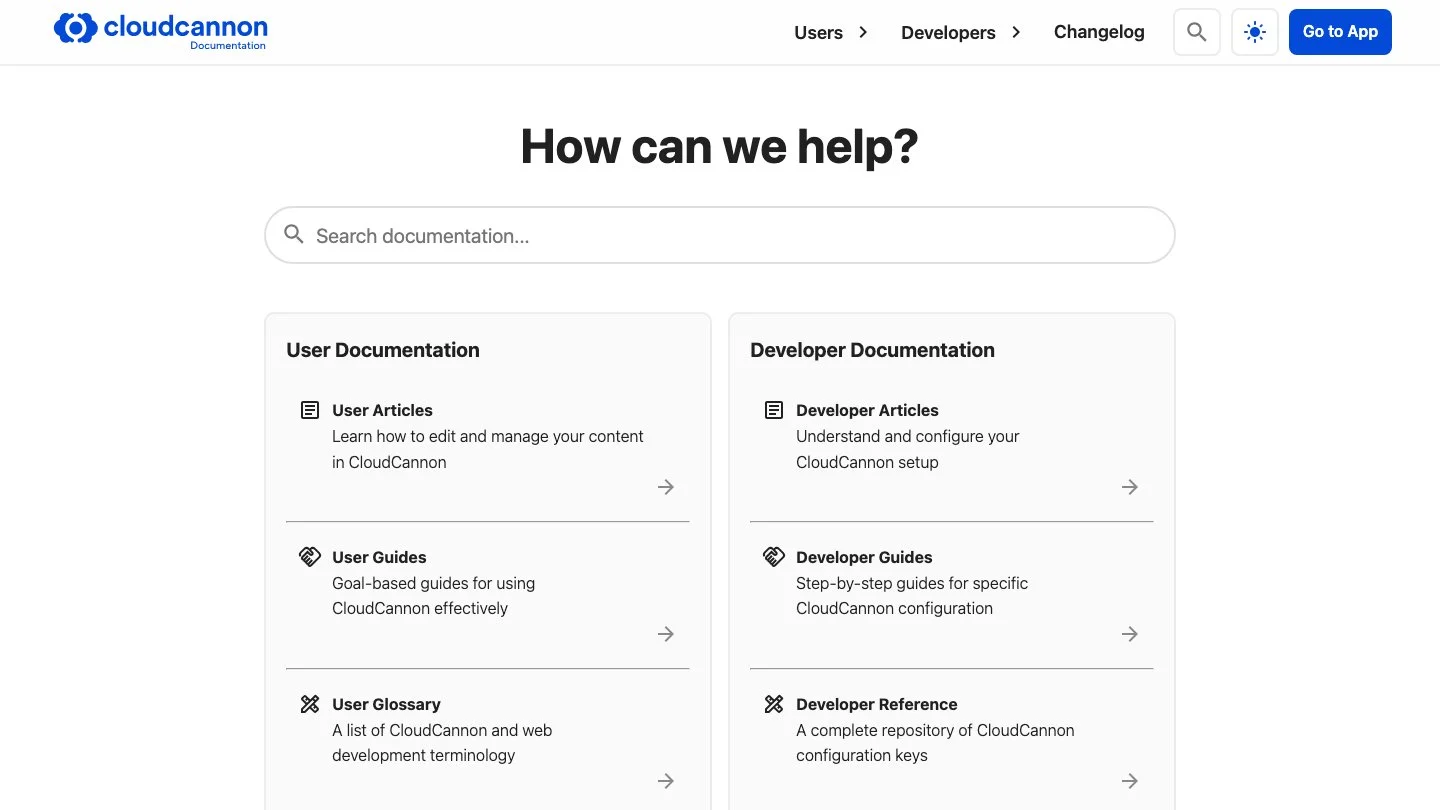The image size is (1440, 810).
Task: Open the Developer Articles link
Action: click(867, 410)
